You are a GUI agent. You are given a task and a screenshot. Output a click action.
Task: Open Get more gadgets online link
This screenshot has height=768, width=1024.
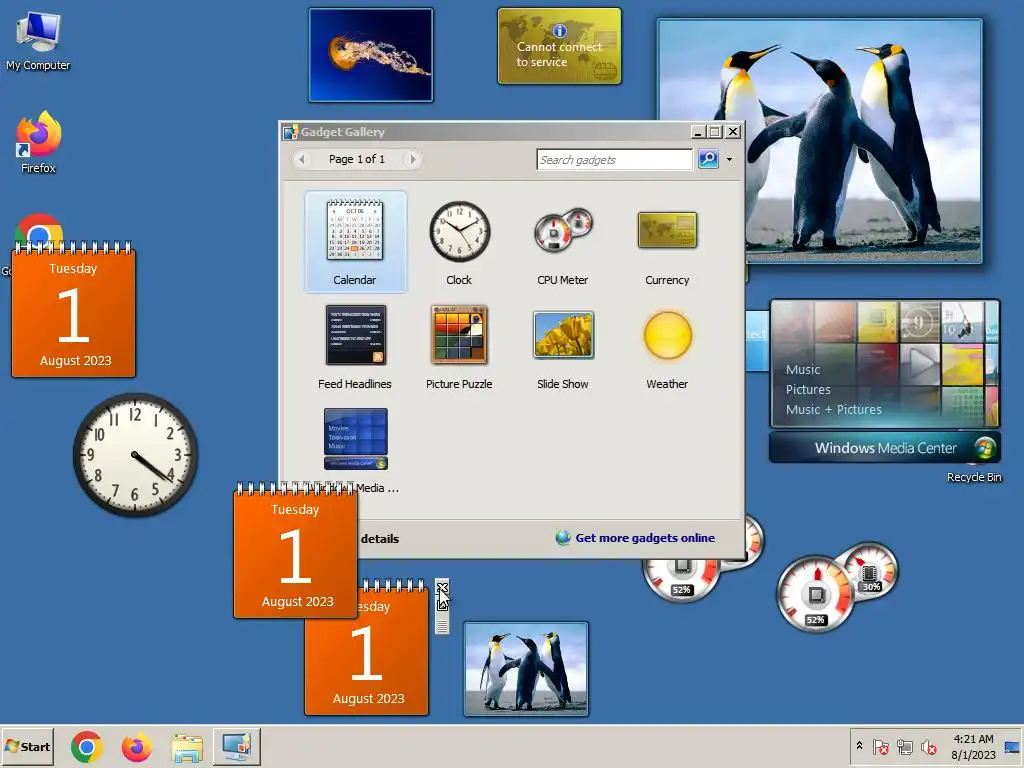645,538
